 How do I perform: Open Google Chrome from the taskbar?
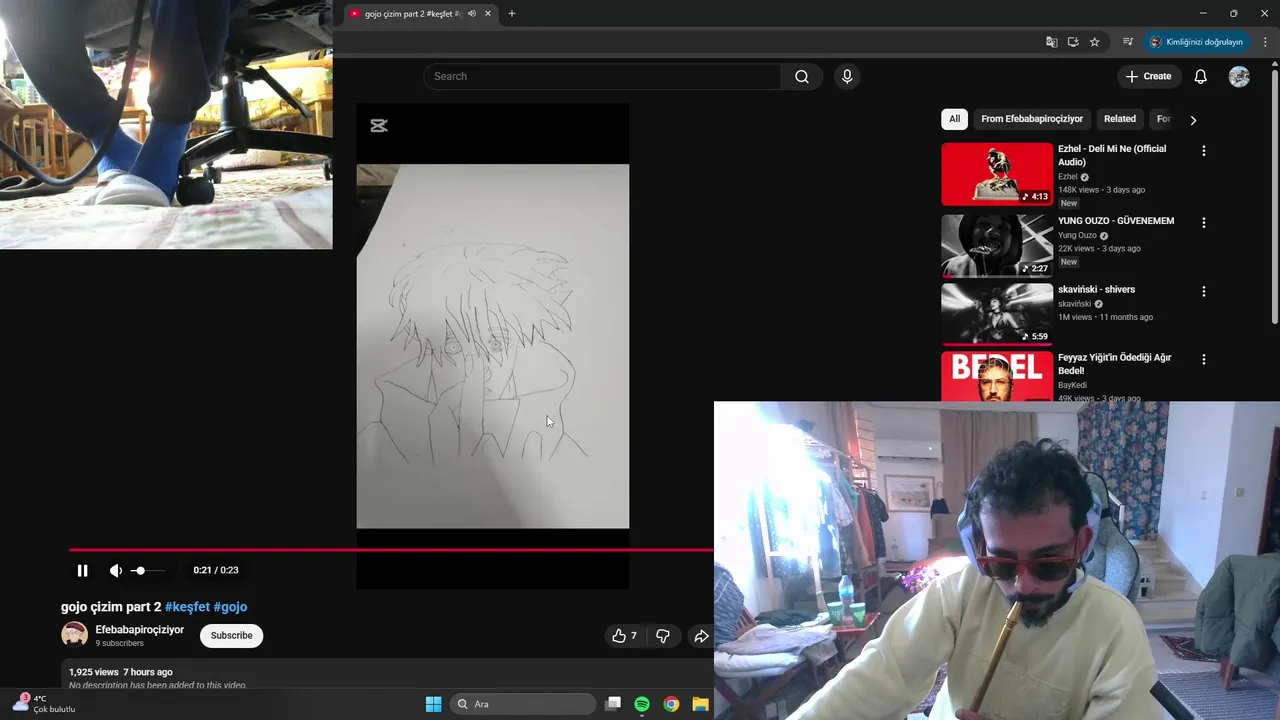671,704
